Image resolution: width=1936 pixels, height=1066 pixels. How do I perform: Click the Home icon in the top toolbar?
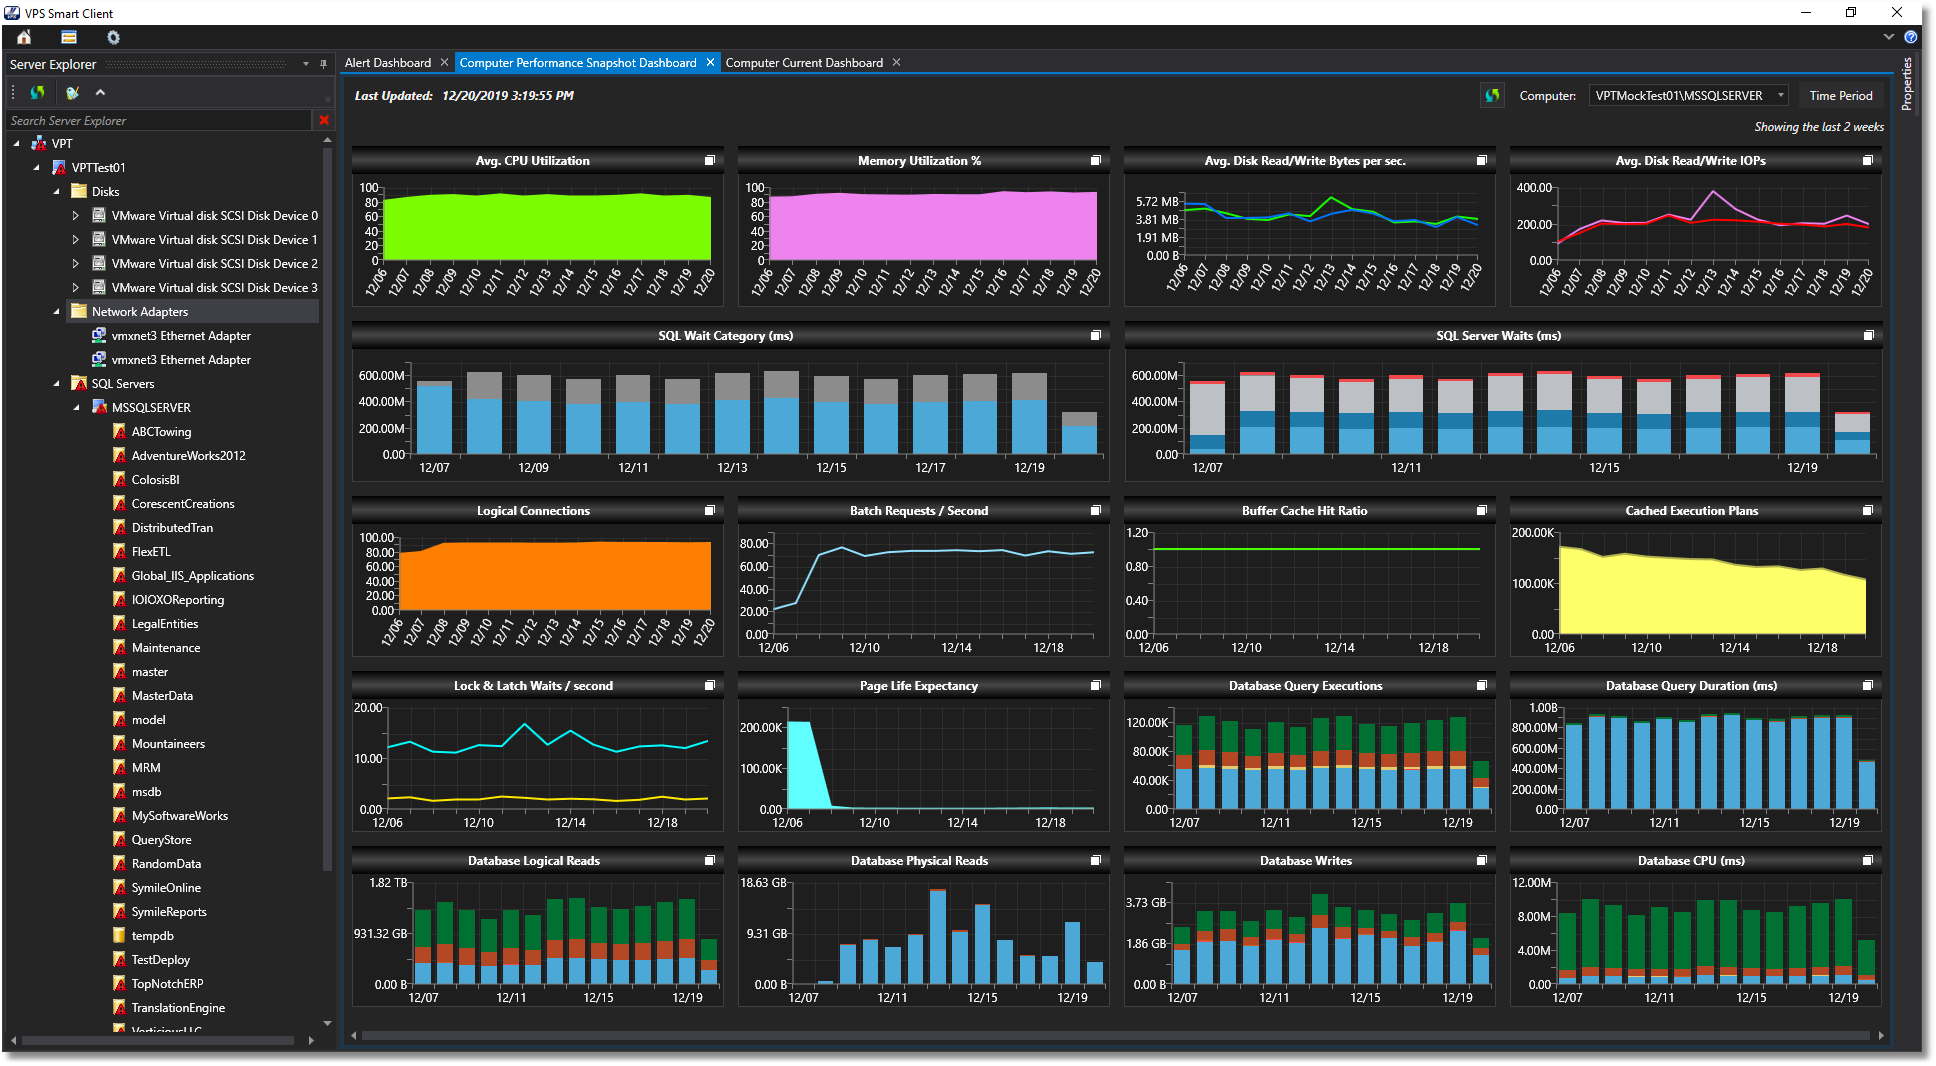coord(23,37)
